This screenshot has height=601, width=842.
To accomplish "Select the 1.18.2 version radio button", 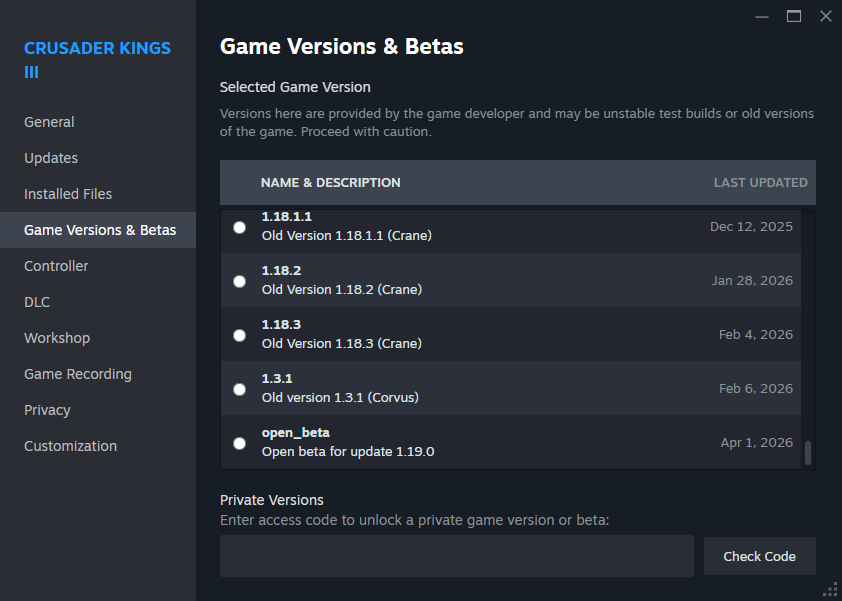I will [239, 281].
